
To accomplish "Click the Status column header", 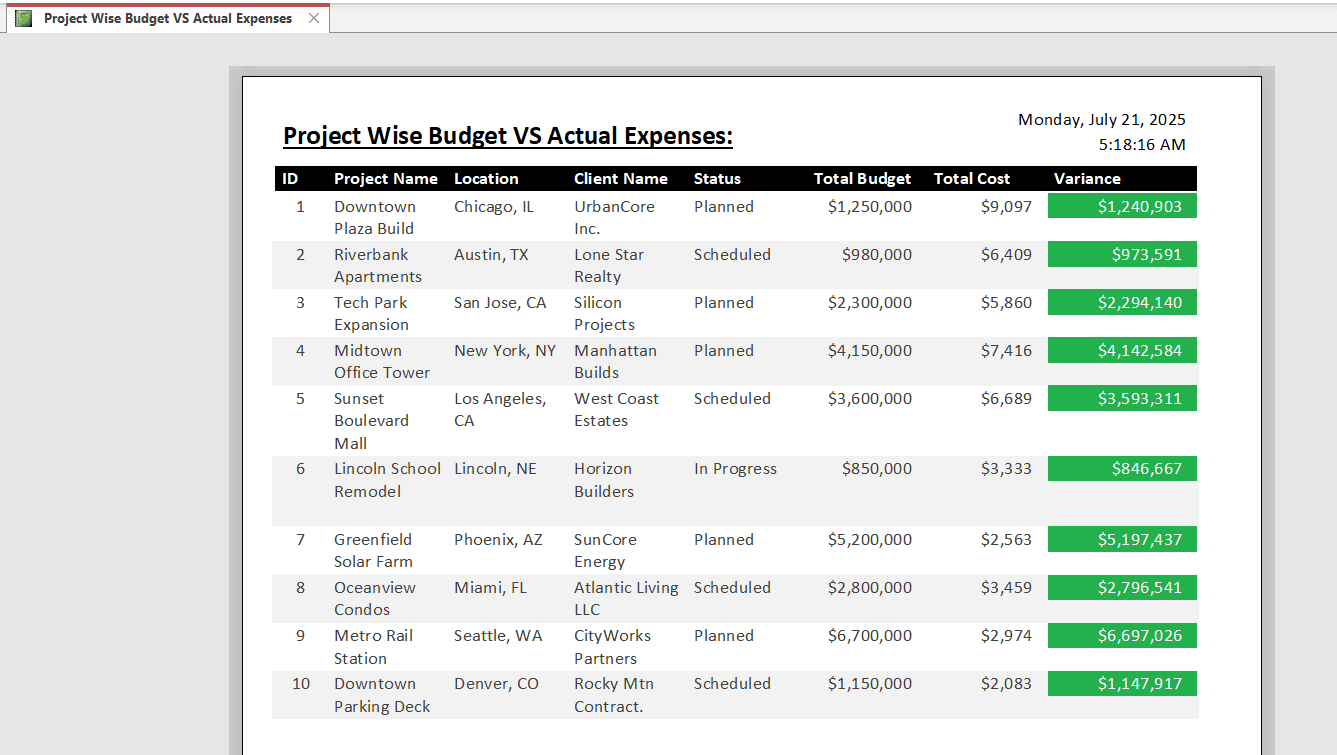I will point(717,179).
